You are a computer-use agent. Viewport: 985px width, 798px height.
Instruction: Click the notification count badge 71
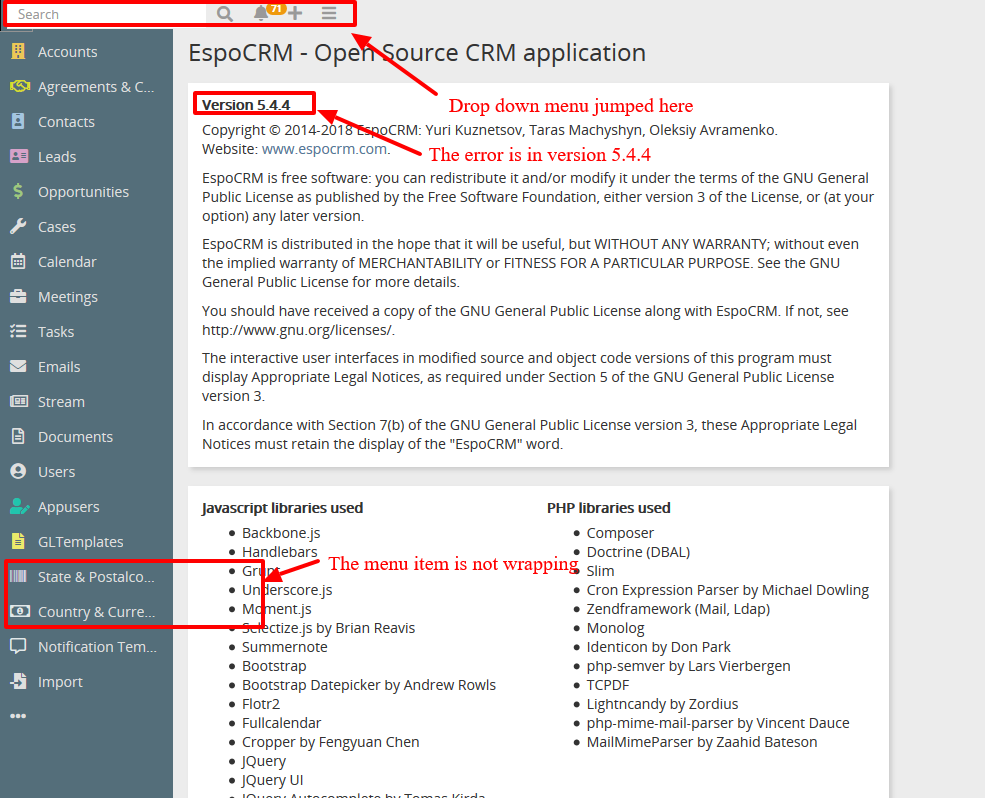(x=276, y=8)
